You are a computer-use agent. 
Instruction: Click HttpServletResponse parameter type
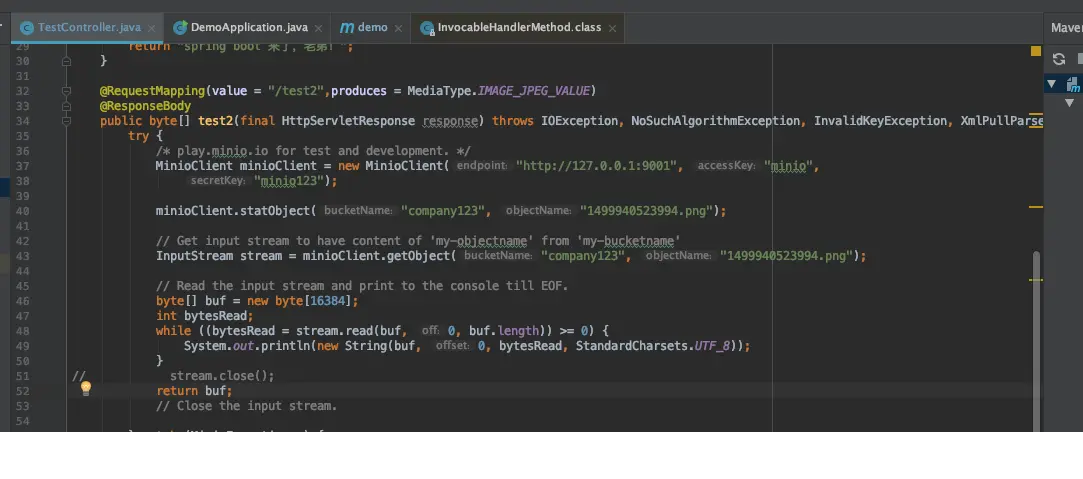pos(348,121)
